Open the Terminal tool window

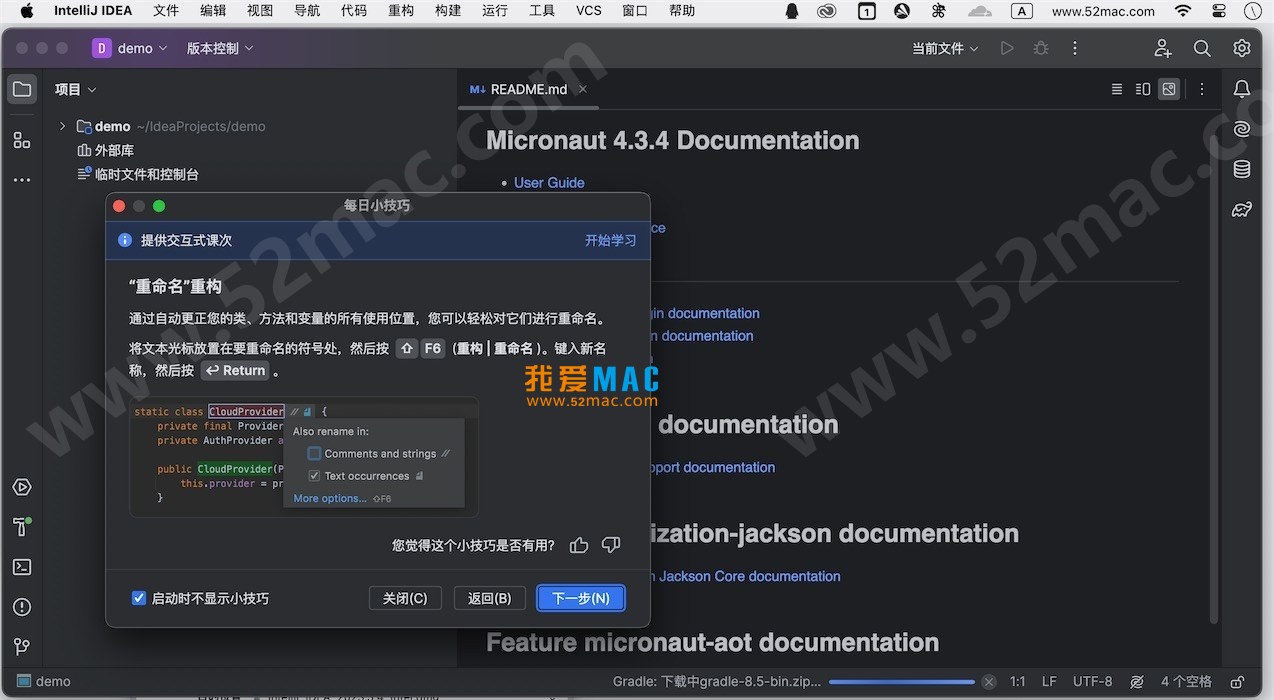coord(21,567)
